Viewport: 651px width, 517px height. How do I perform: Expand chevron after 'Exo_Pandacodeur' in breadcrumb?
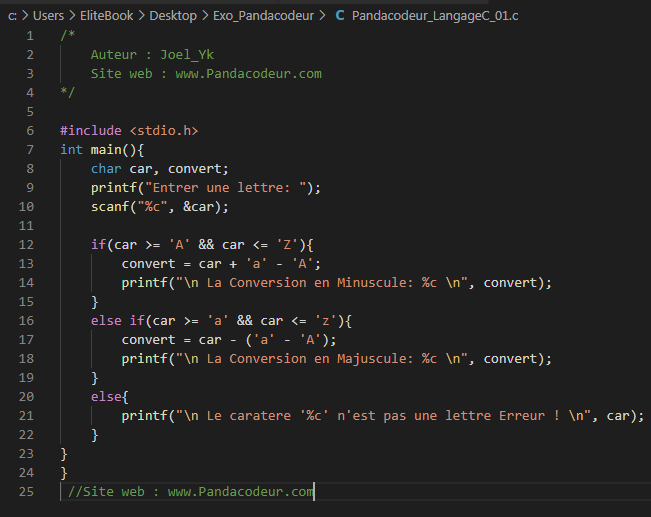click(x=323, y=16)
